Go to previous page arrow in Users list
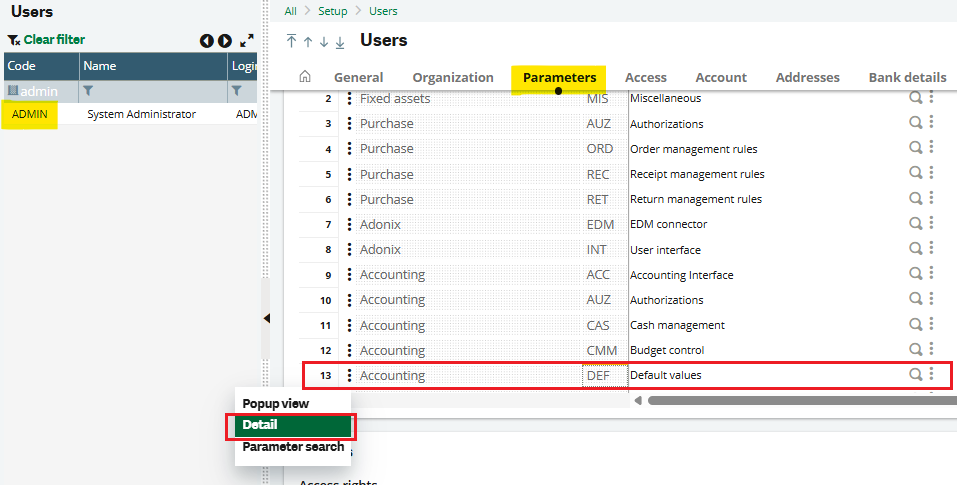This screenshot has width=957, height=485. 206,41
